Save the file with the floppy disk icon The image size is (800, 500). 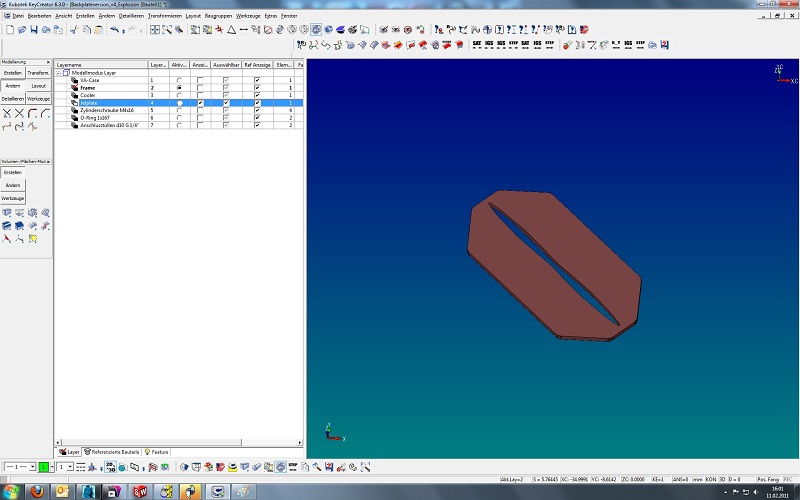click(34, 30)
